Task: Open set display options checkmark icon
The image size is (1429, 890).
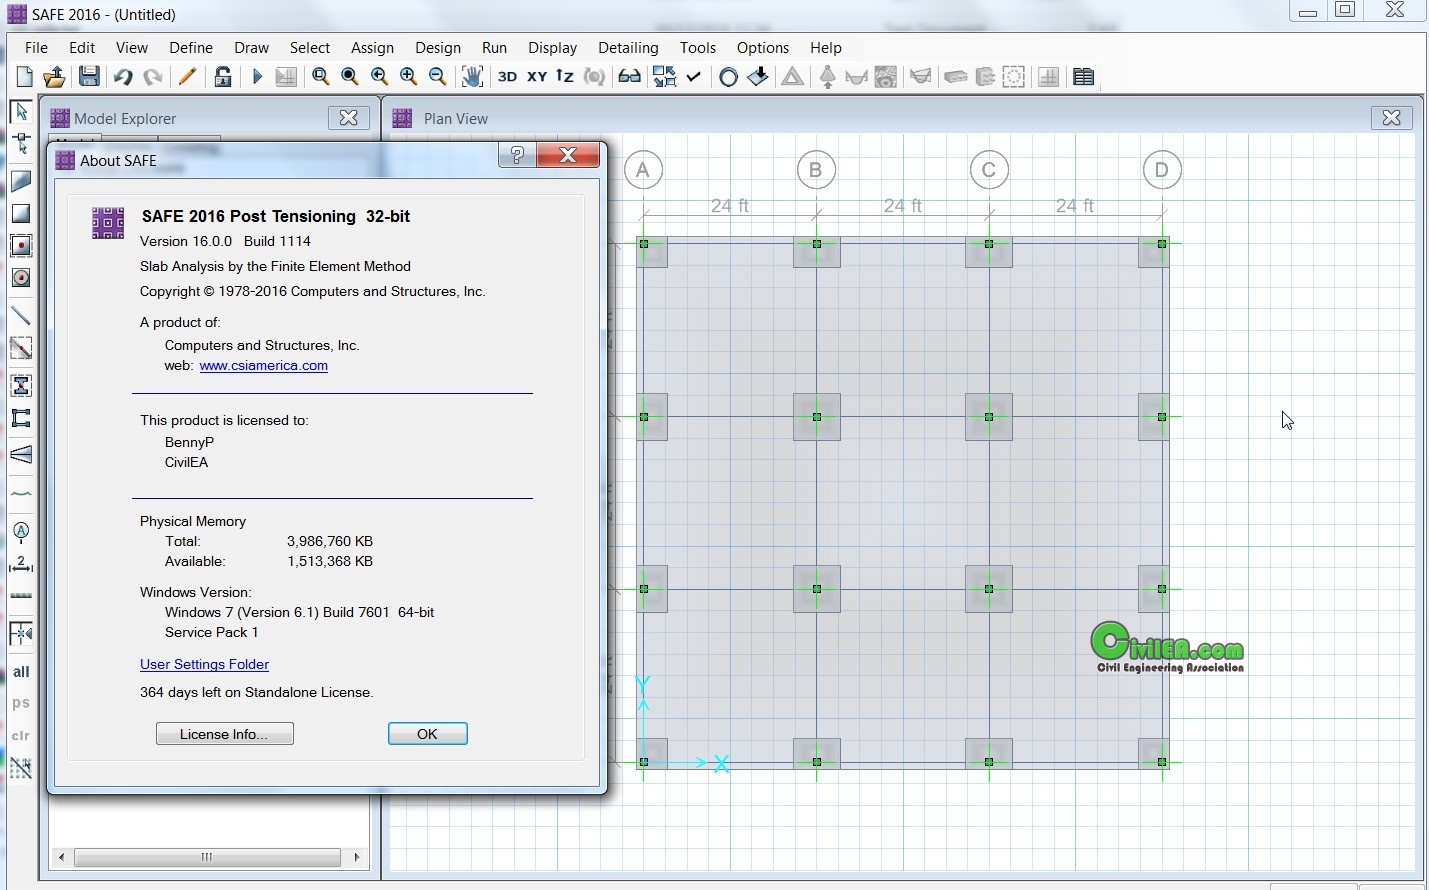Action: (694, 77)
